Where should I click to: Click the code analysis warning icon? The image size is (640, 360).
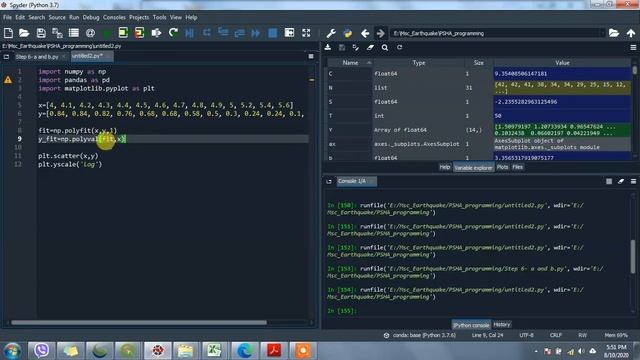coord(8,80)
